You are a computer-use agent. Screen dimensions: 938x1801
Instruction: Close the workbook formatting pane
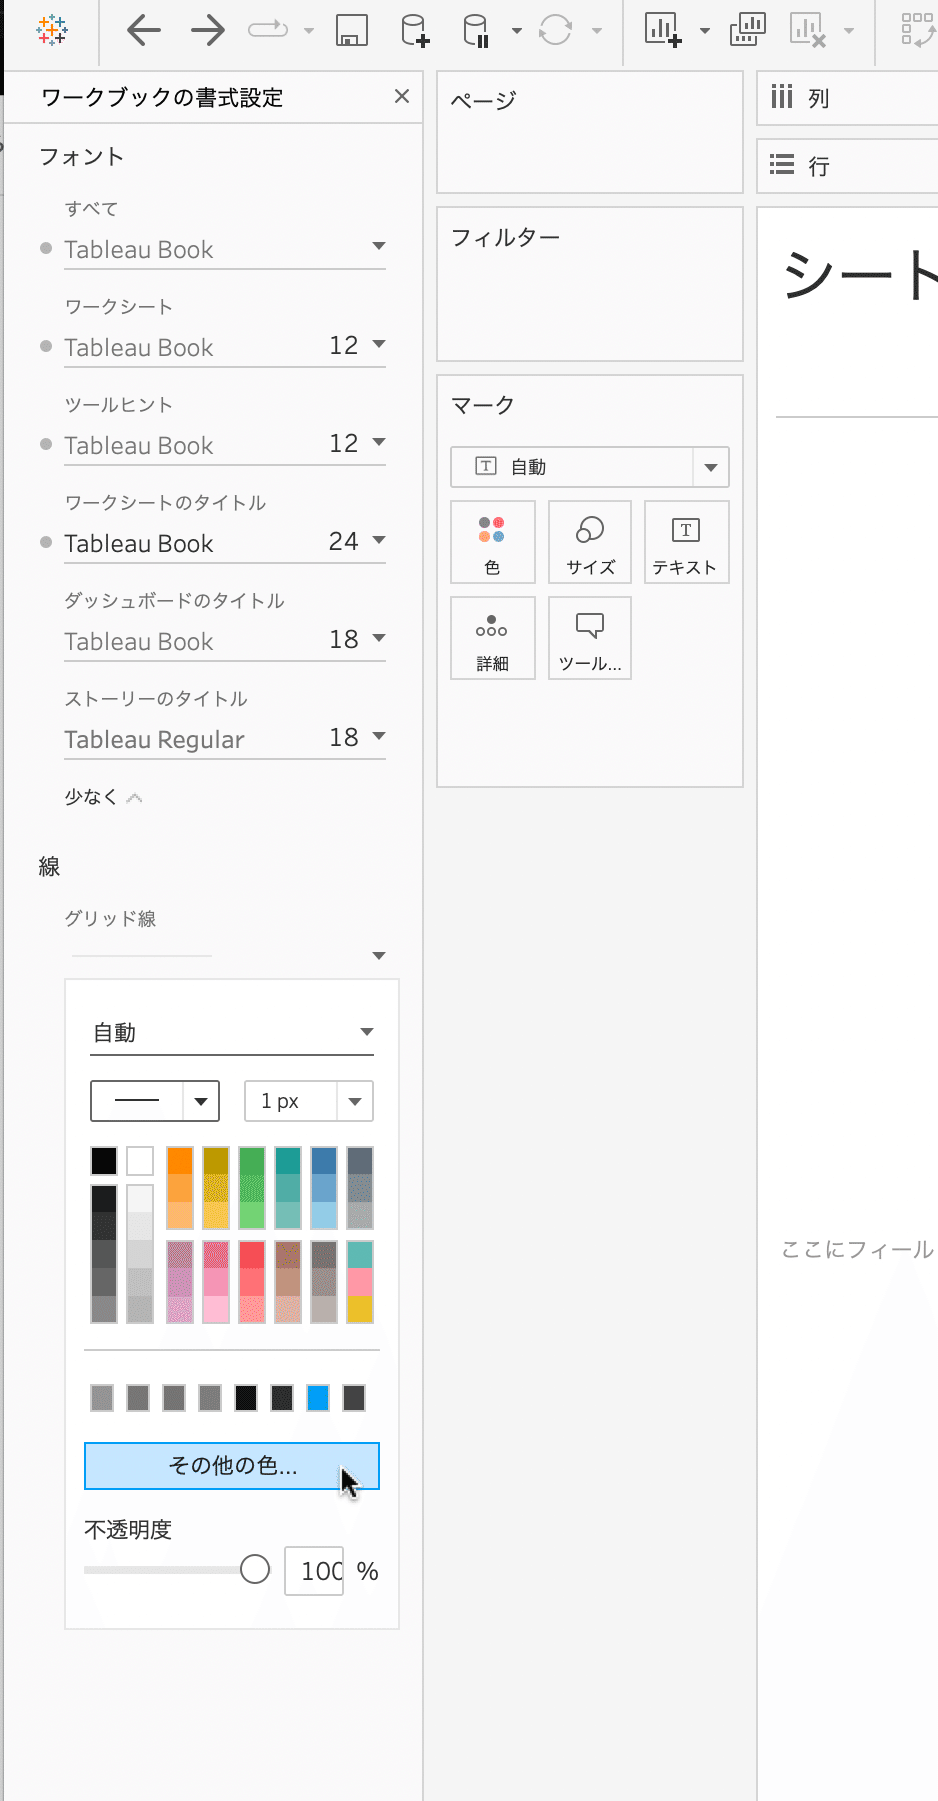click(x=402, y=96)
